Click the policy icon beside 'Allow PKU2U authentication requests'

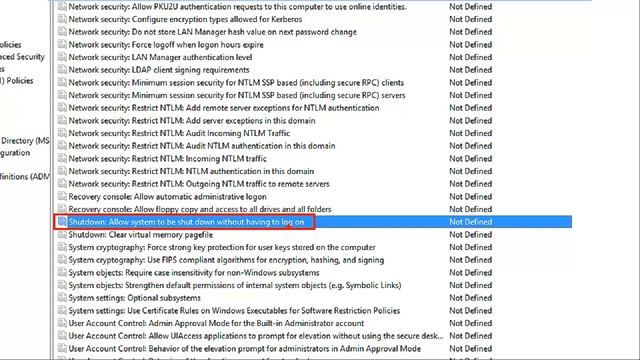(62, 7)
